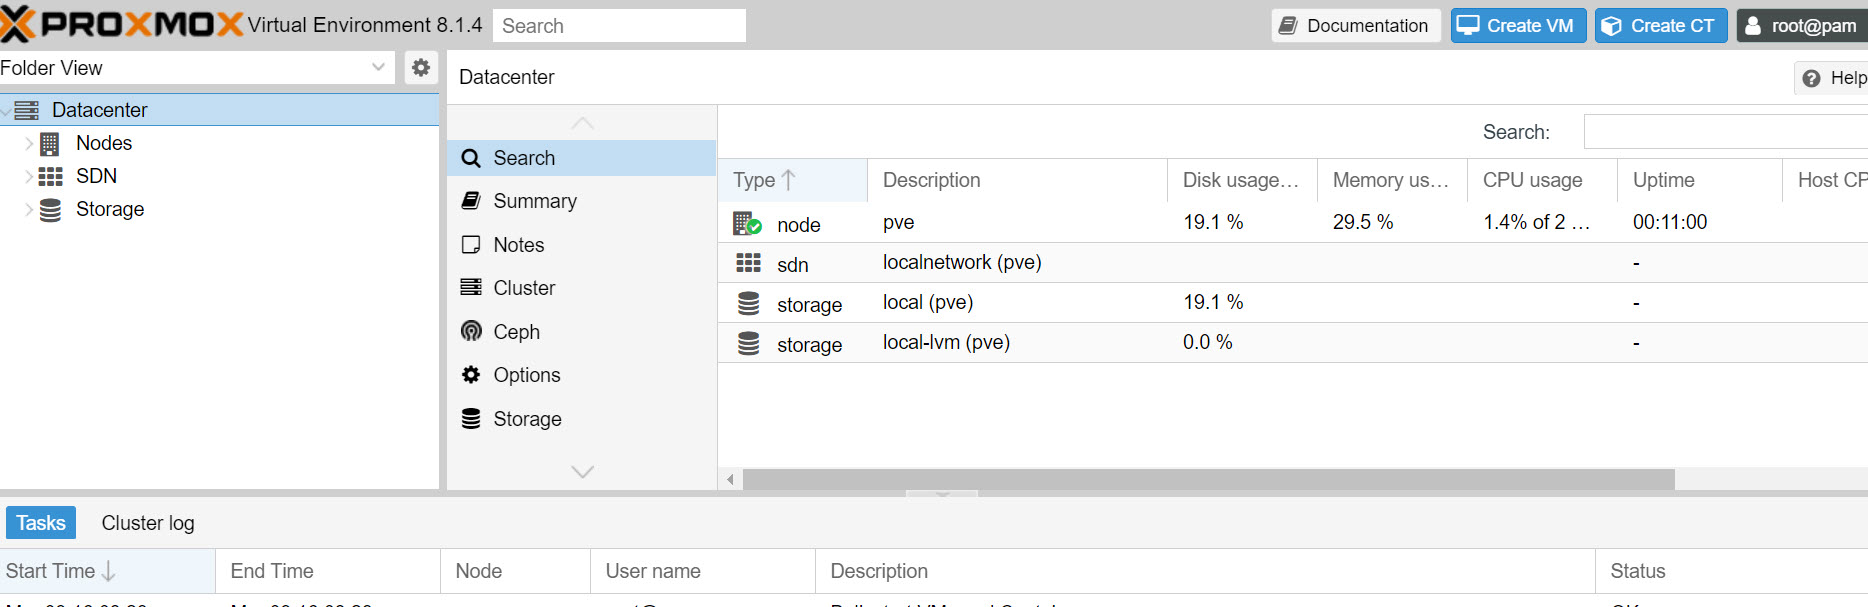This screenshot has width=1868, height=607.
Task: Select the Search menu item
Action: 582,158
